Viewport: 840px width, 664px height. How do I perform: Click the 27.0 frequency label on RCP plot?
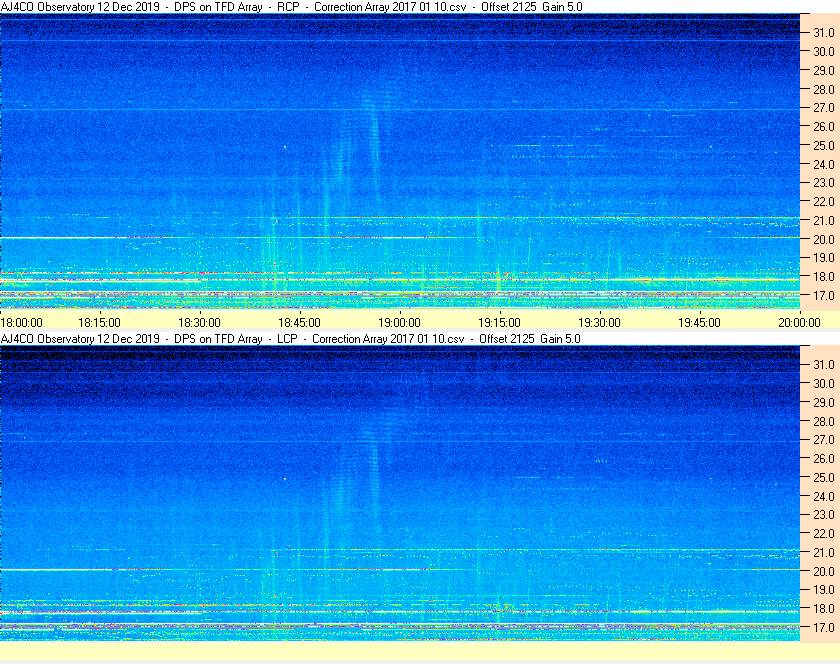[x=824, y=108]
